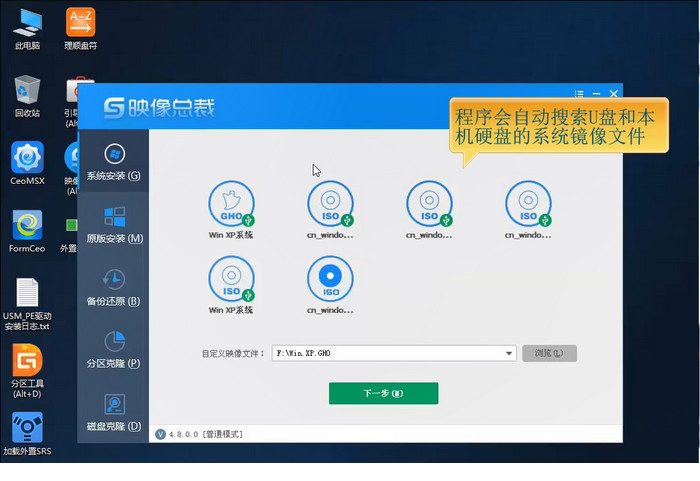Minimize the 映像总裁 window

pos(596,94)
